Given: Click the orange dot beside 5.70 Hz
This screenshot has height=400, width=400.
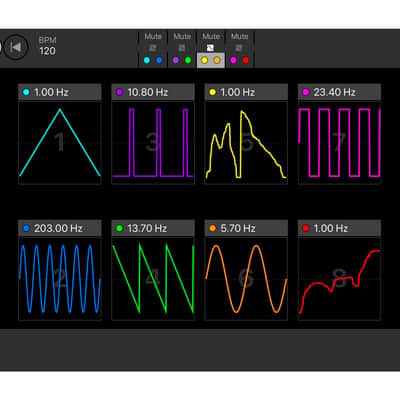Looking at the screenshot, I should pos(212,228).
